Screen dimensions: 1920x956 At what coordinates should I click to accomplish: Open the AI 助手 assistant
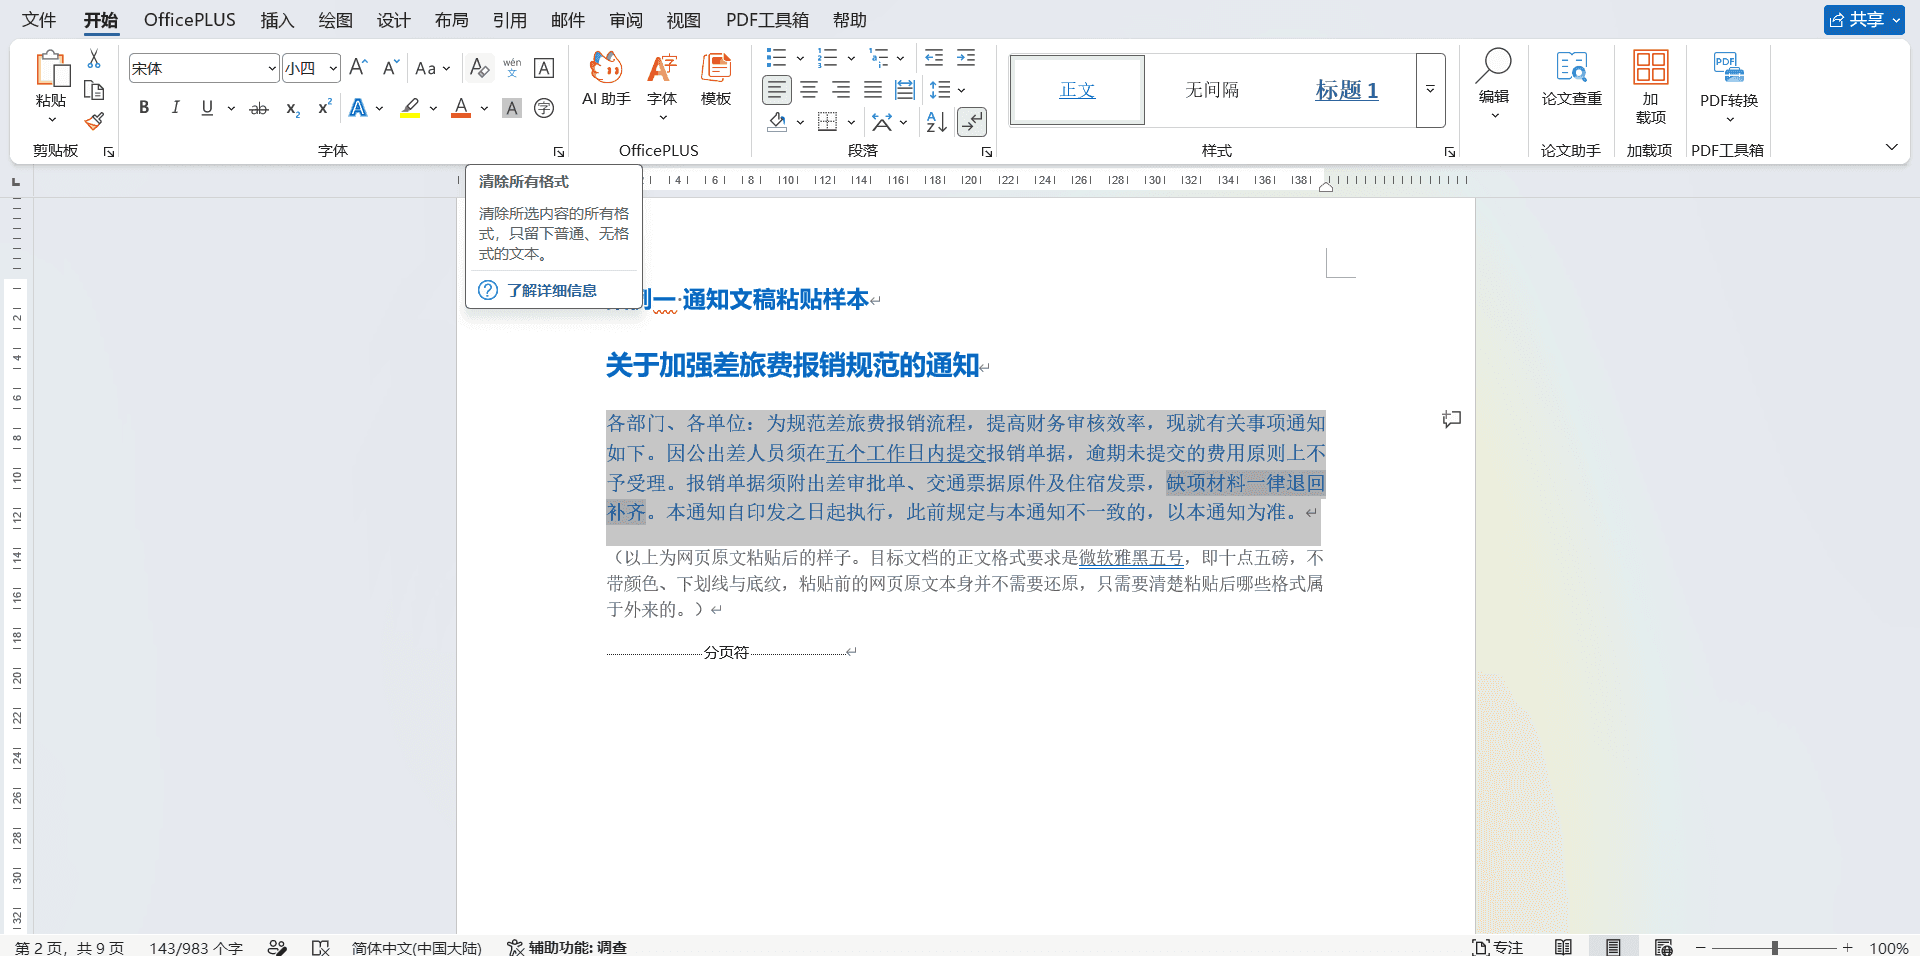pyautogui.click(x=606, y=78)
